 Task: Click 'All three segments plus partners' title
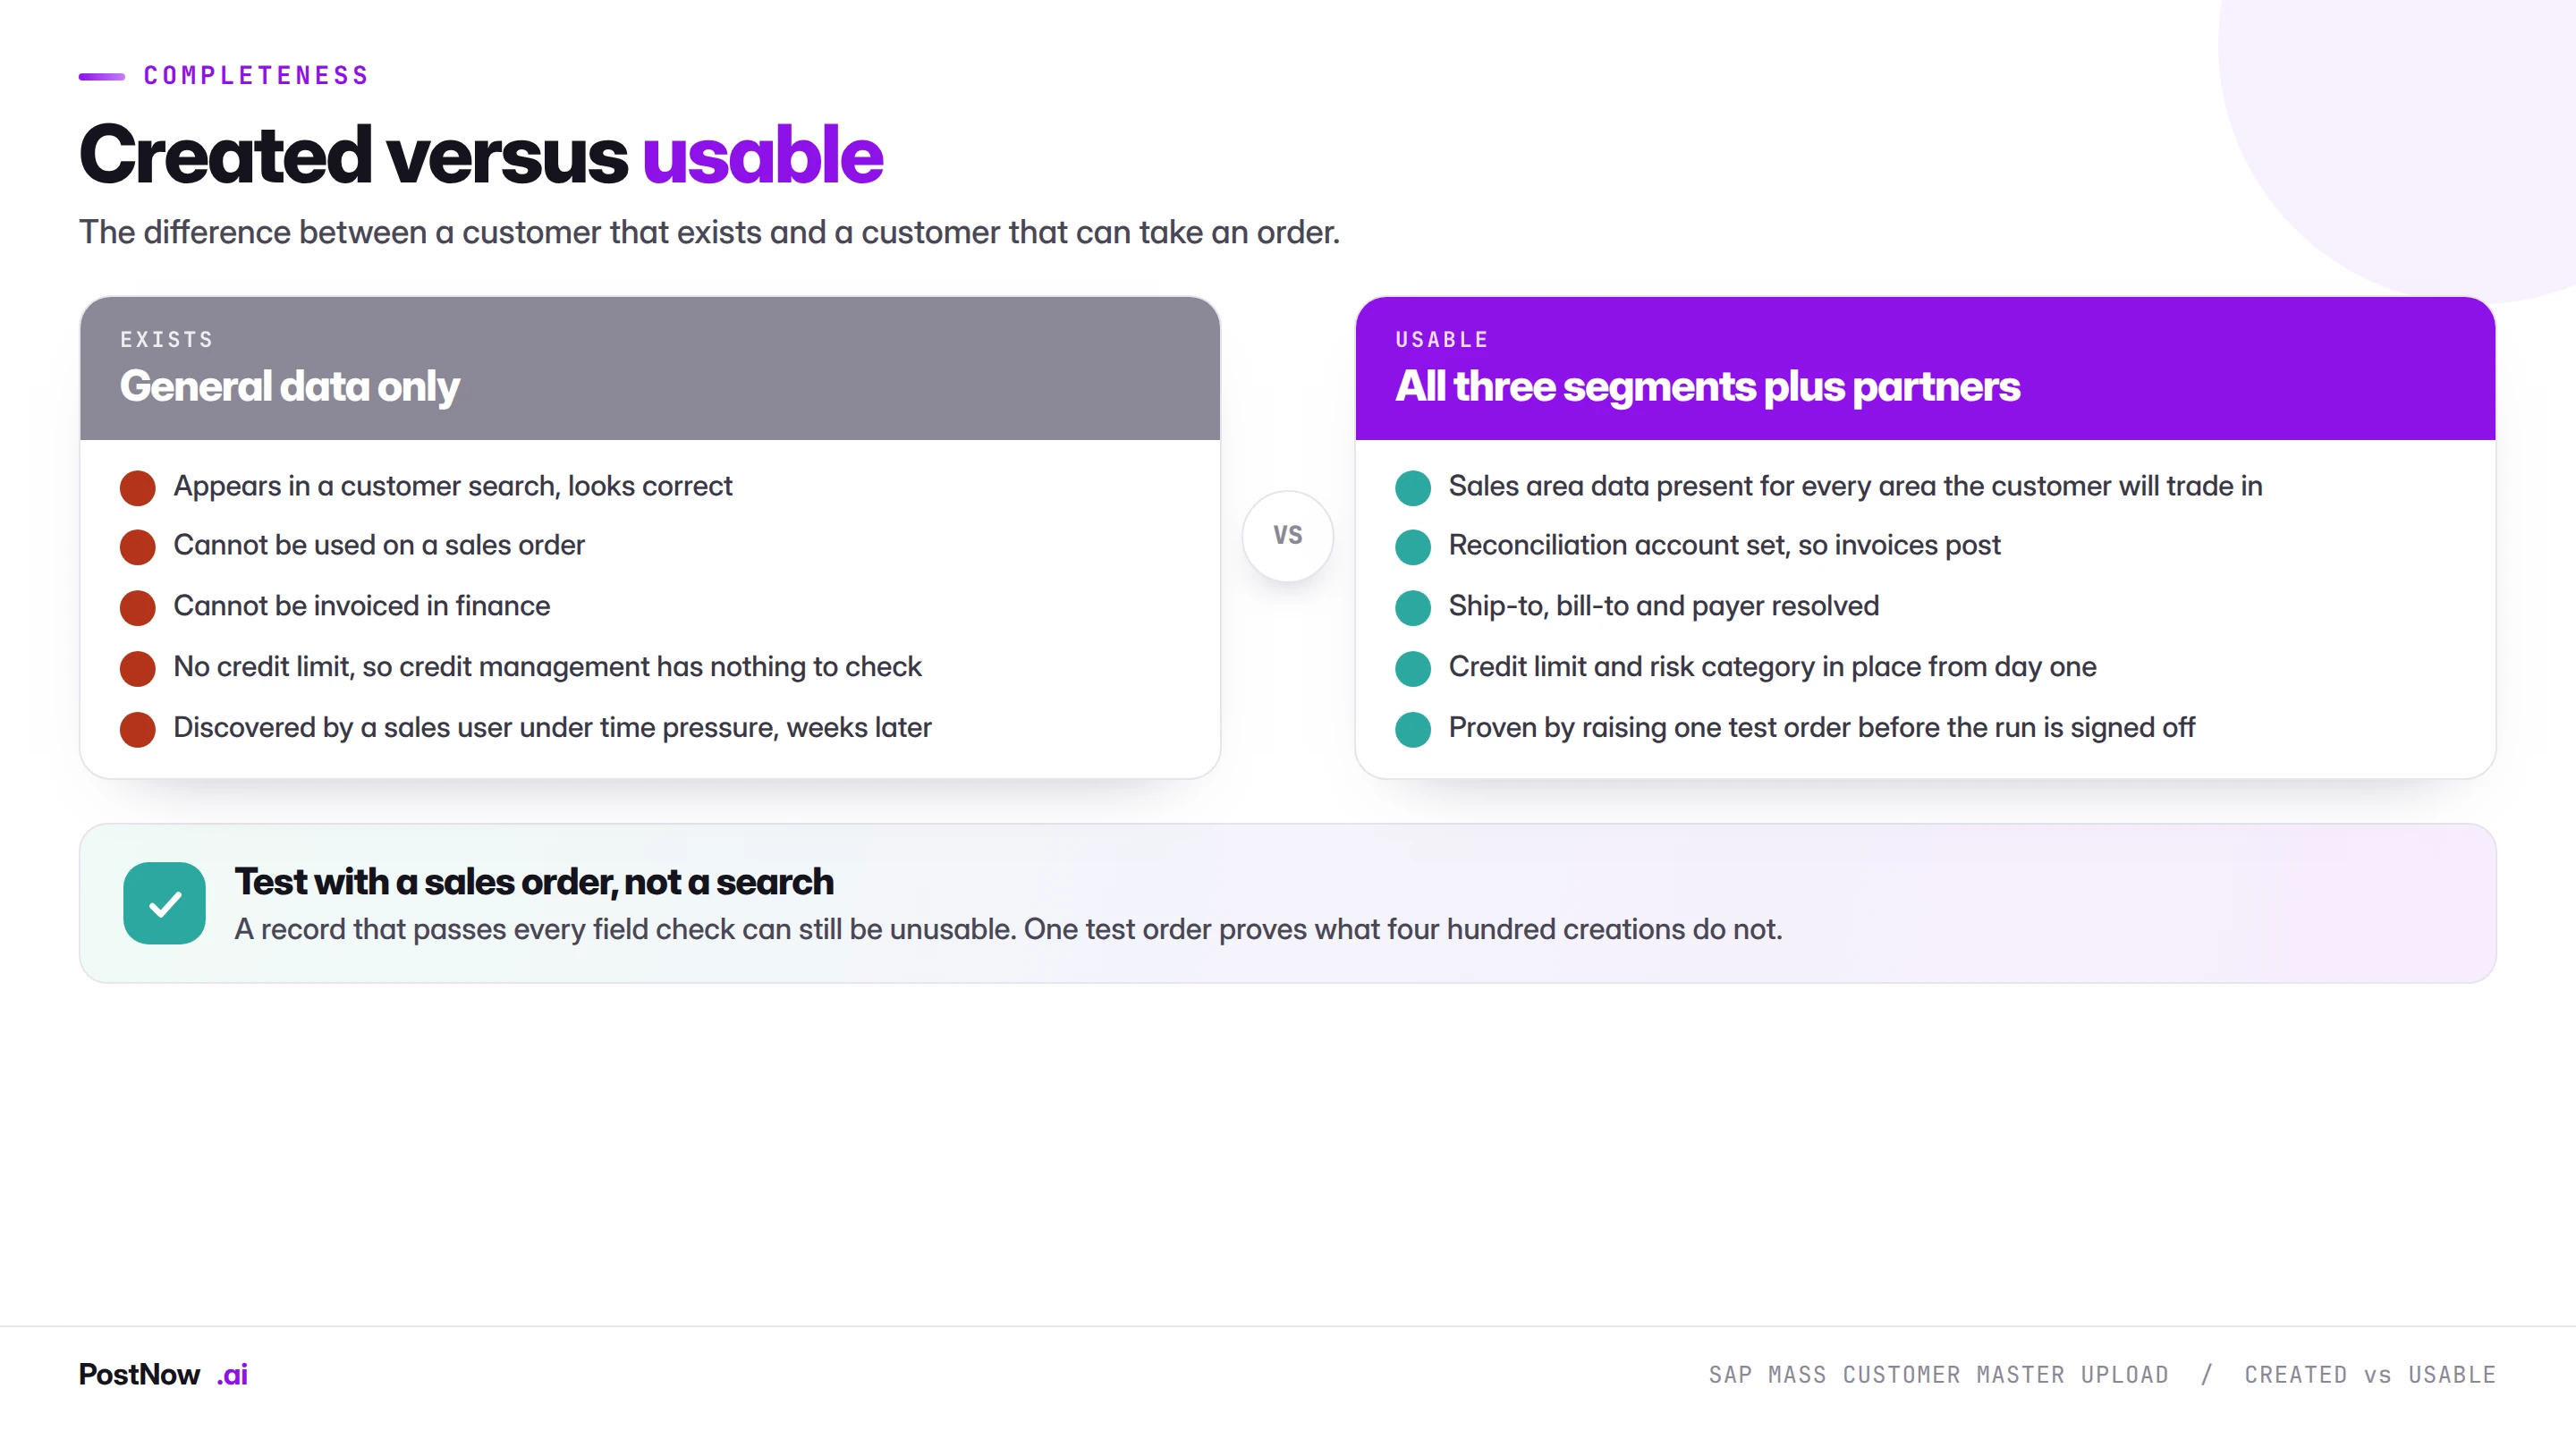click(x=1707, y=386)
